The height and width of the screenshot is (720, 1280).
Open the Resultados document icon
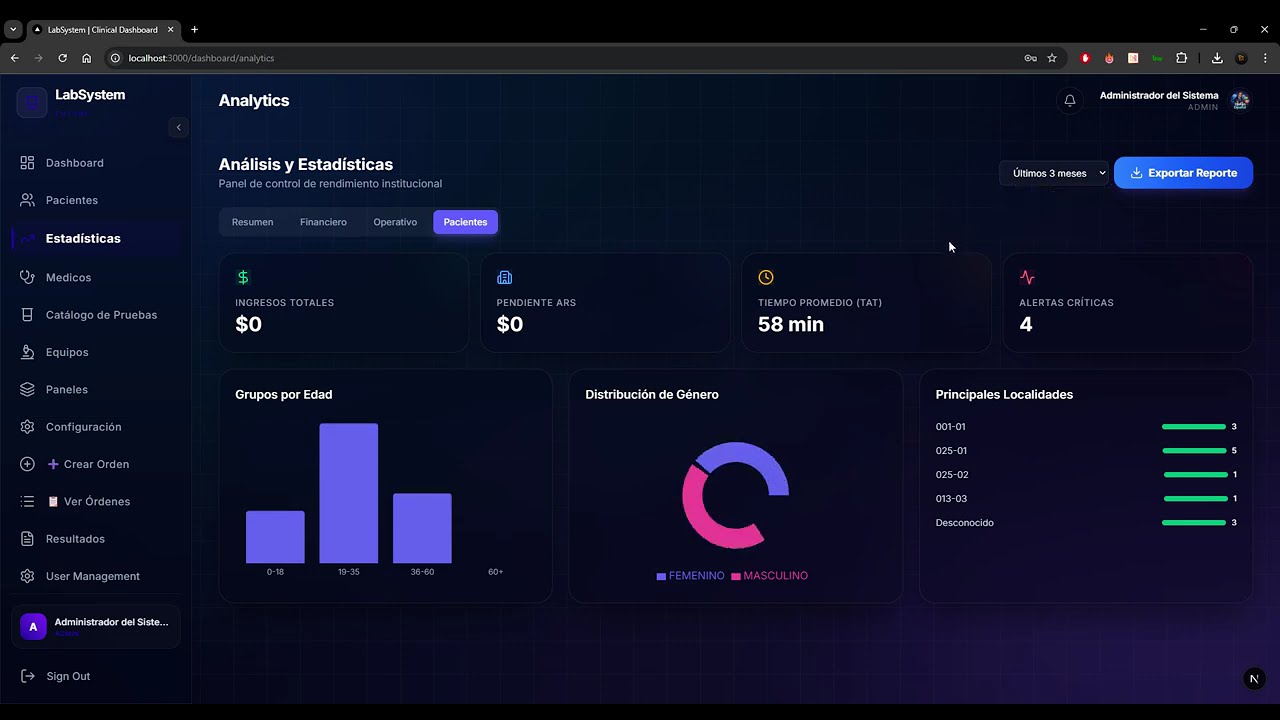pyautogui.click(x=27, y=539)
